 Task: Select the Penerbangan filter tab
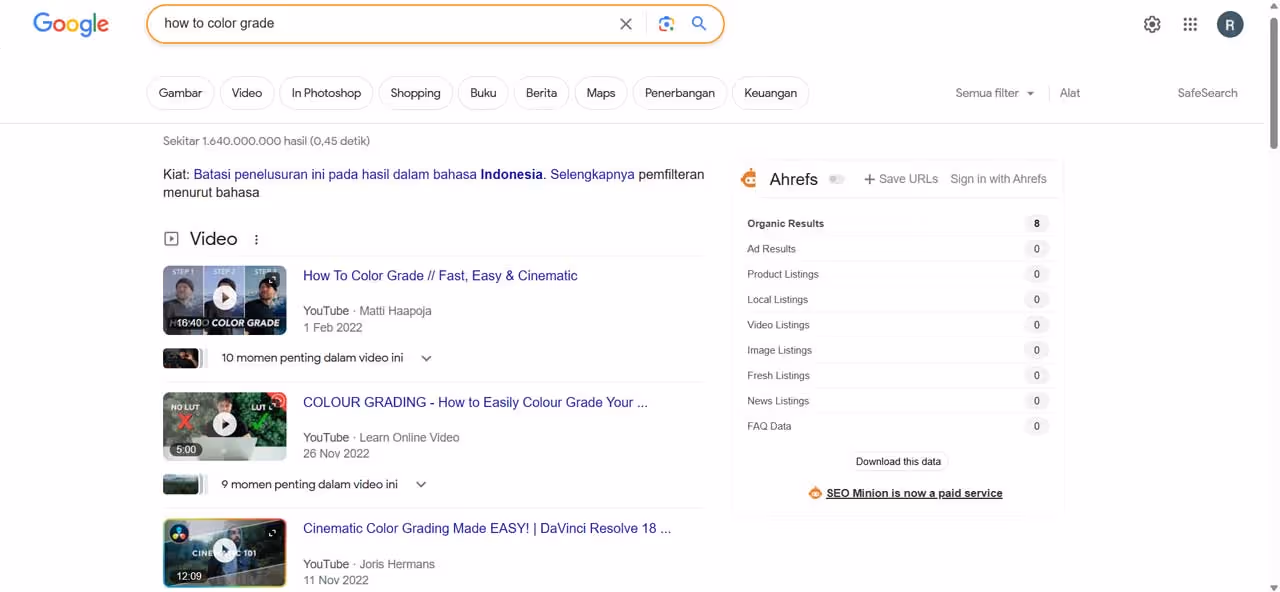coord(680,93)
